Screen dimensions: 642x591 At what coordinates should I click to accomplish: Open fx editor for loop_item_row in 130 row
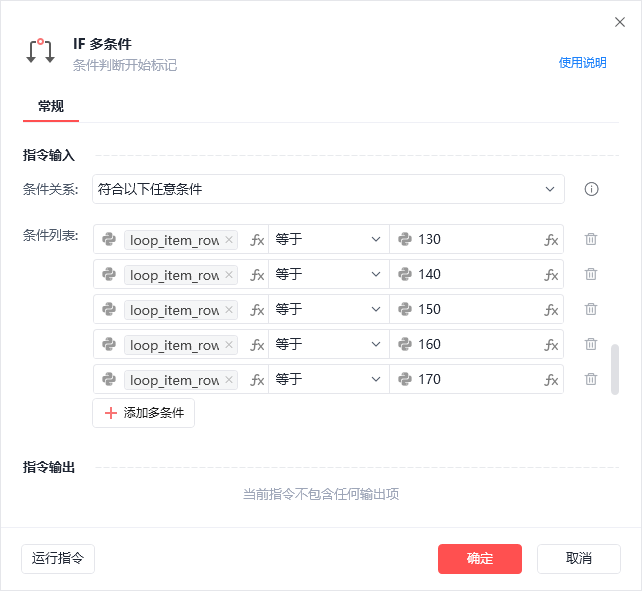pos(257,240)
